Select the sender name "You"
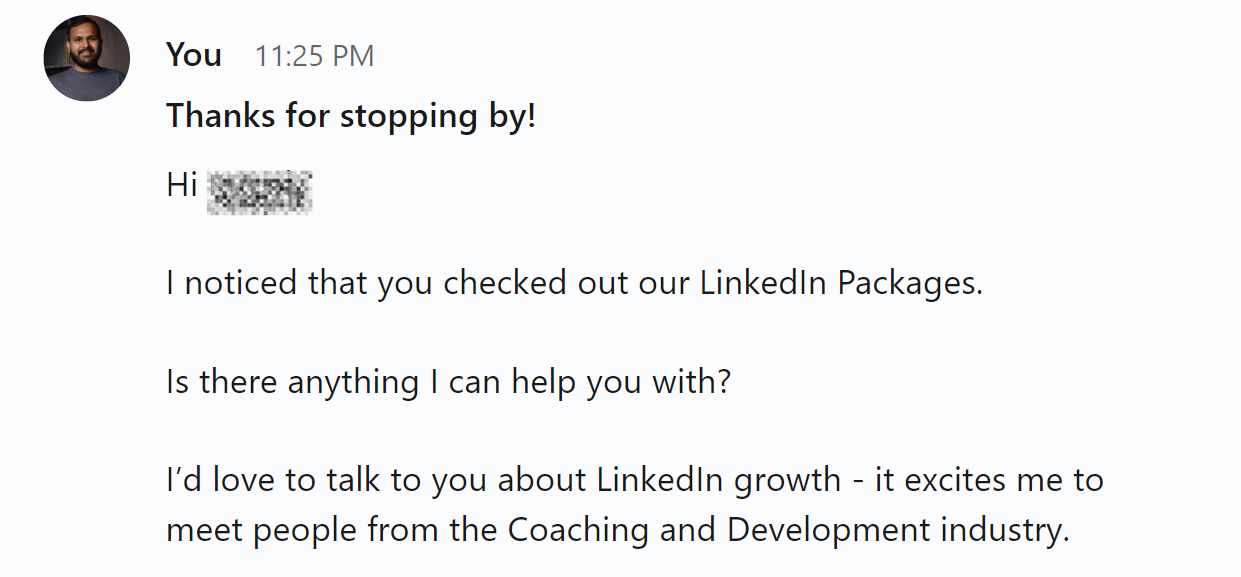 click(x=194, y=55)
